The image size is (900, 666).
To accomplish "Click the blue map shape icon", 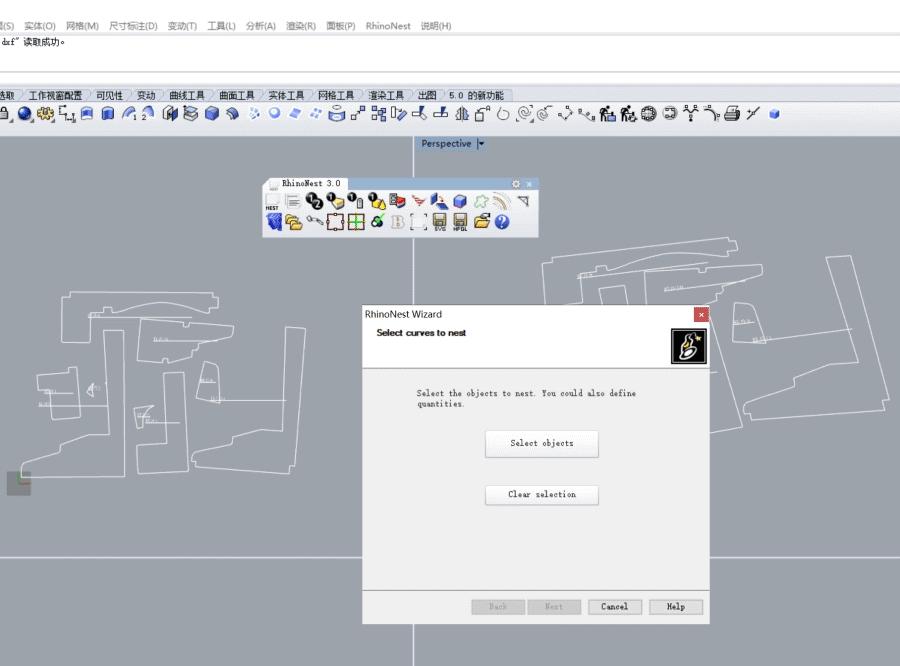I will tap(274, 222).
